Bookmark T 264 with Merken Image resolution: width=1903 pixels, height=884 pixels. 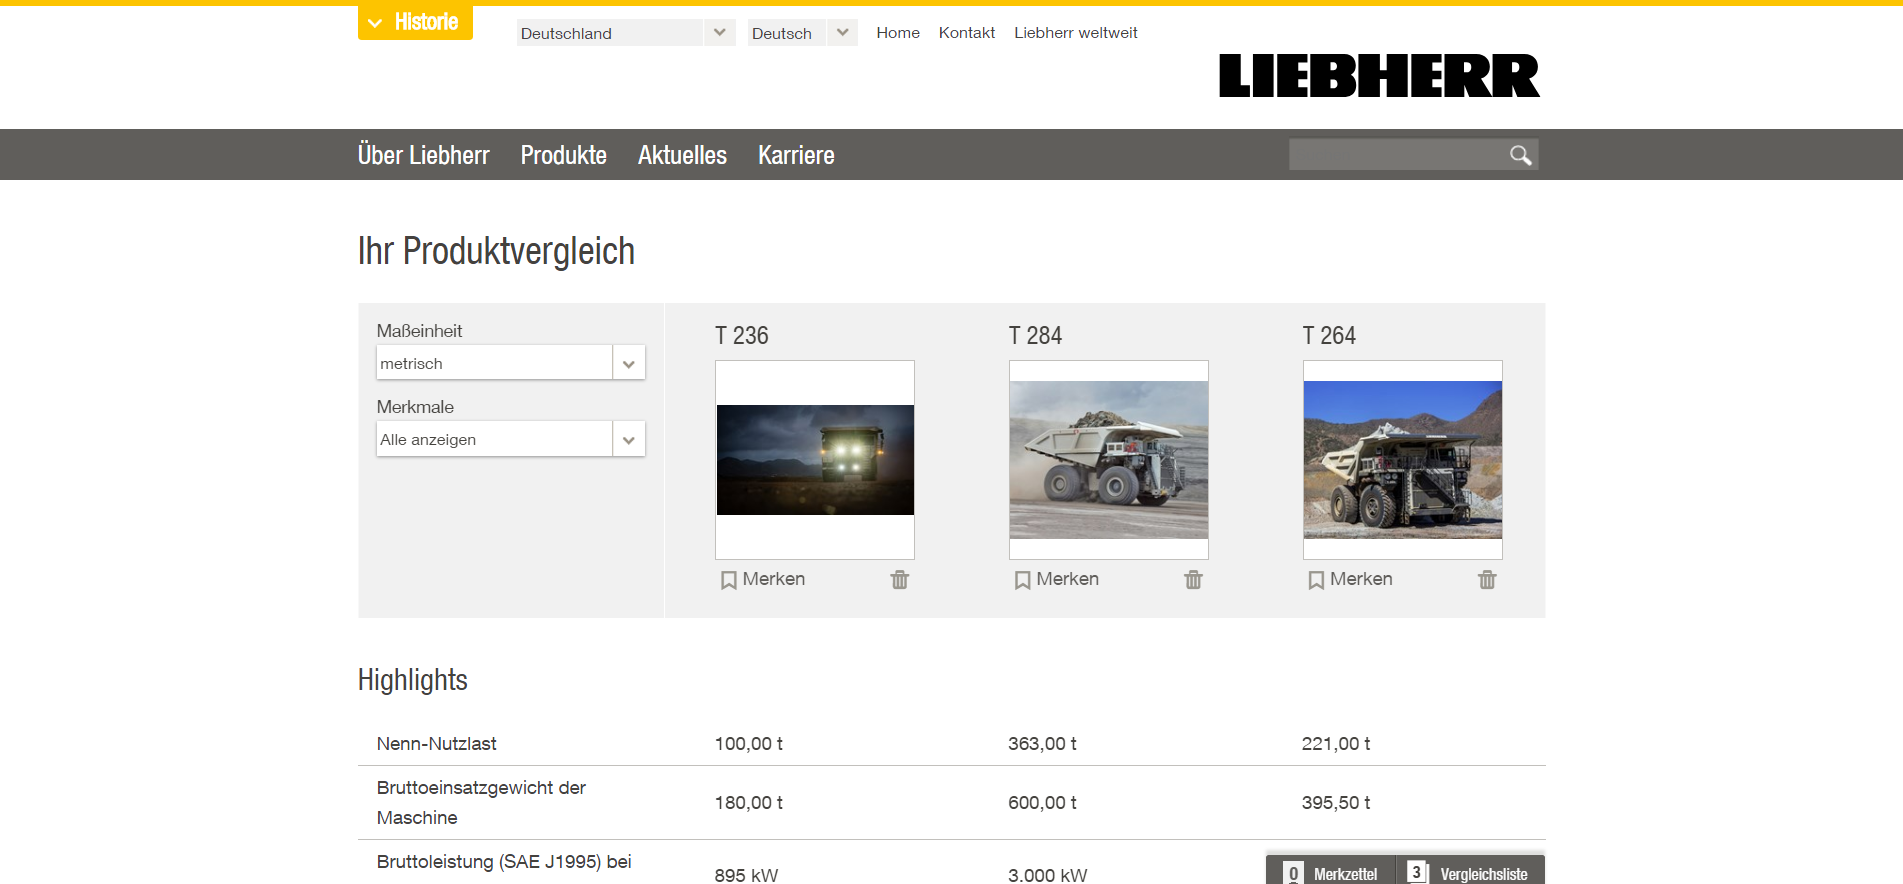pos(1351,579)
